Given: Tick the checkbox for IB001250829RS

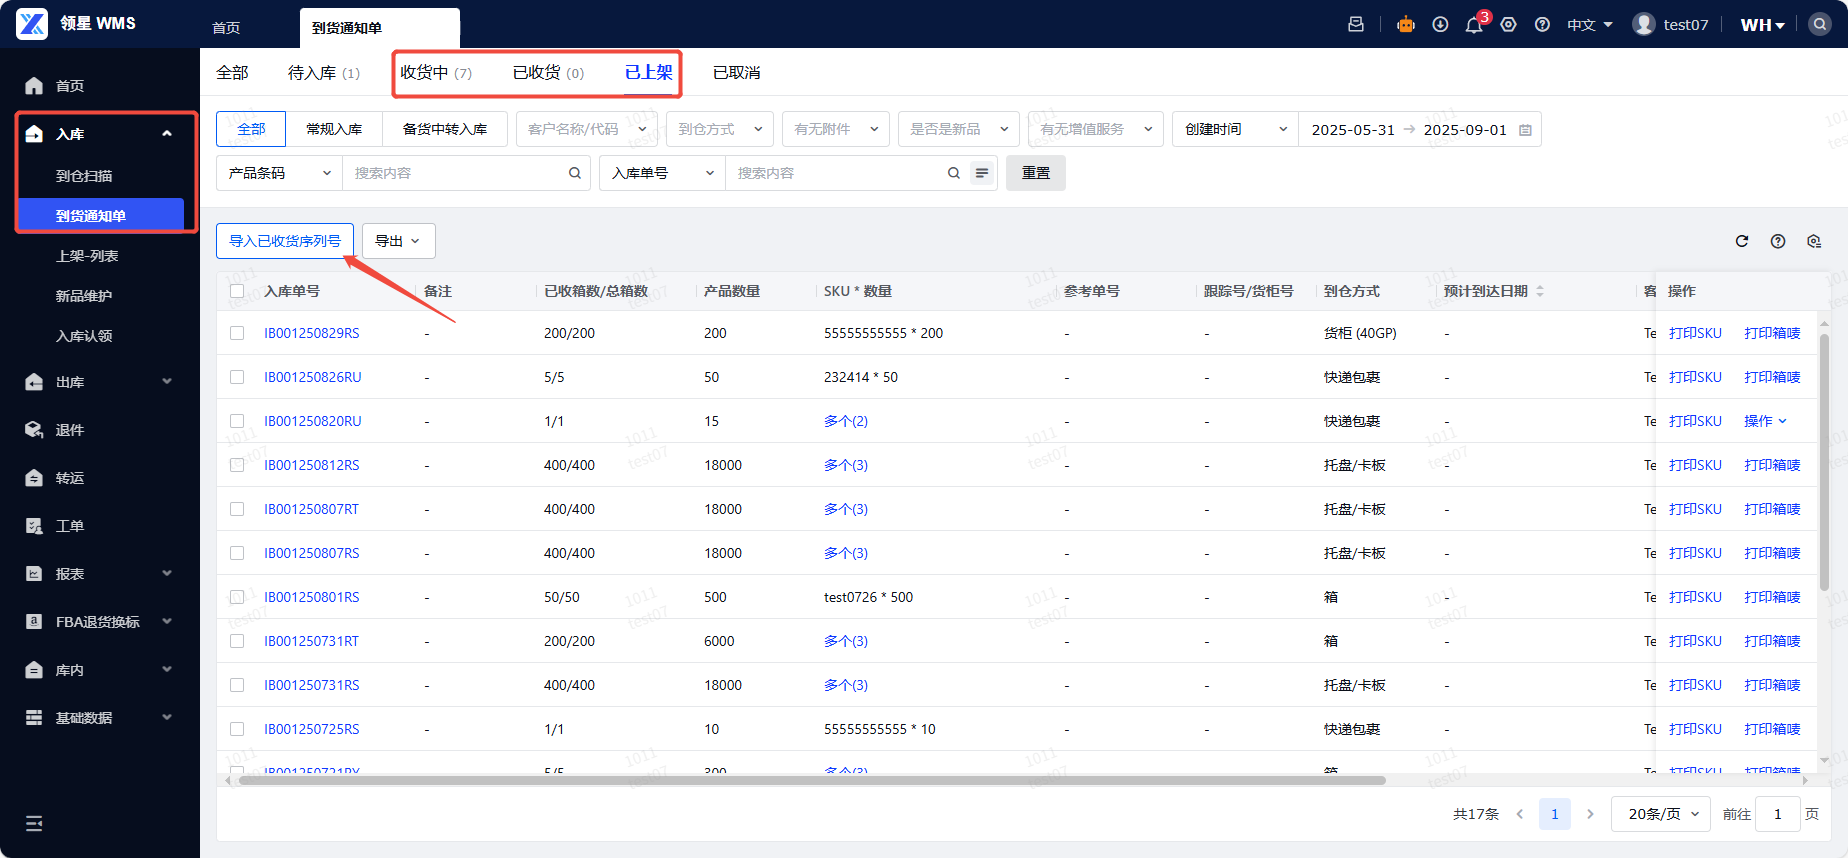Looking at the screenshot, I should coord(237,333).
